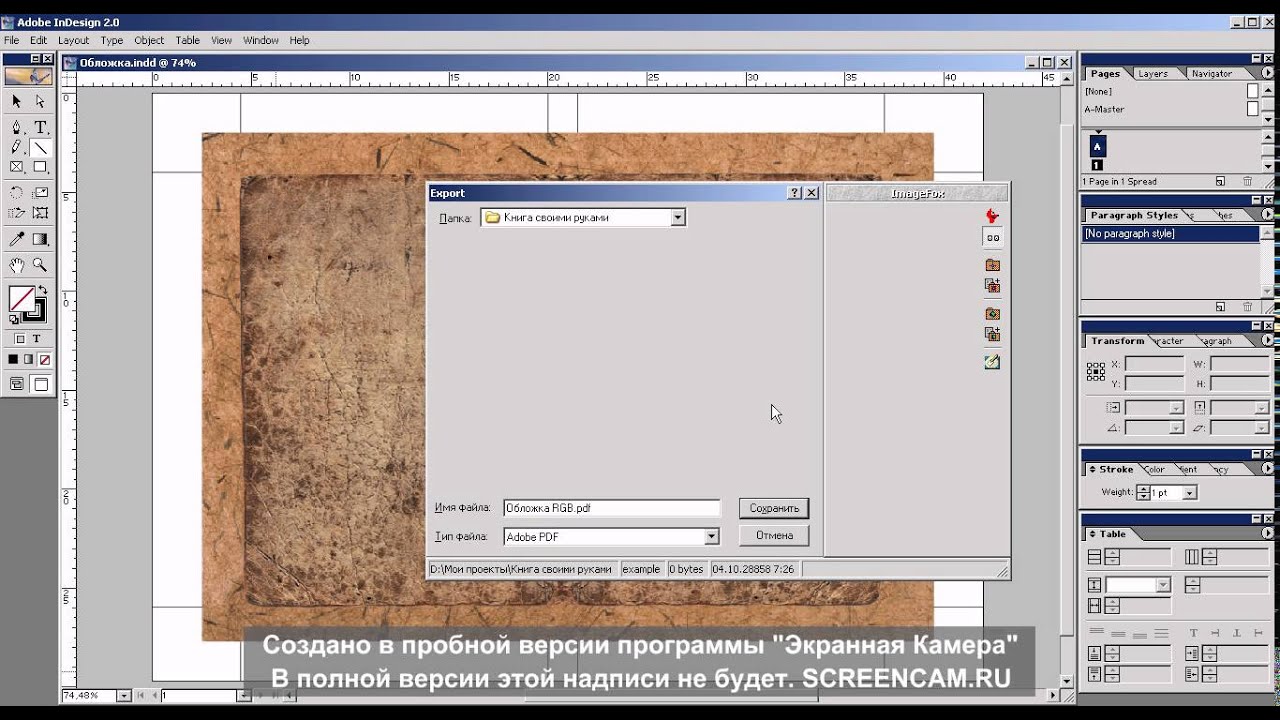Open the Transform palette flyout menu
Image resolution: width=1280 pixels, height=720 pixels.
[1267, 341]
